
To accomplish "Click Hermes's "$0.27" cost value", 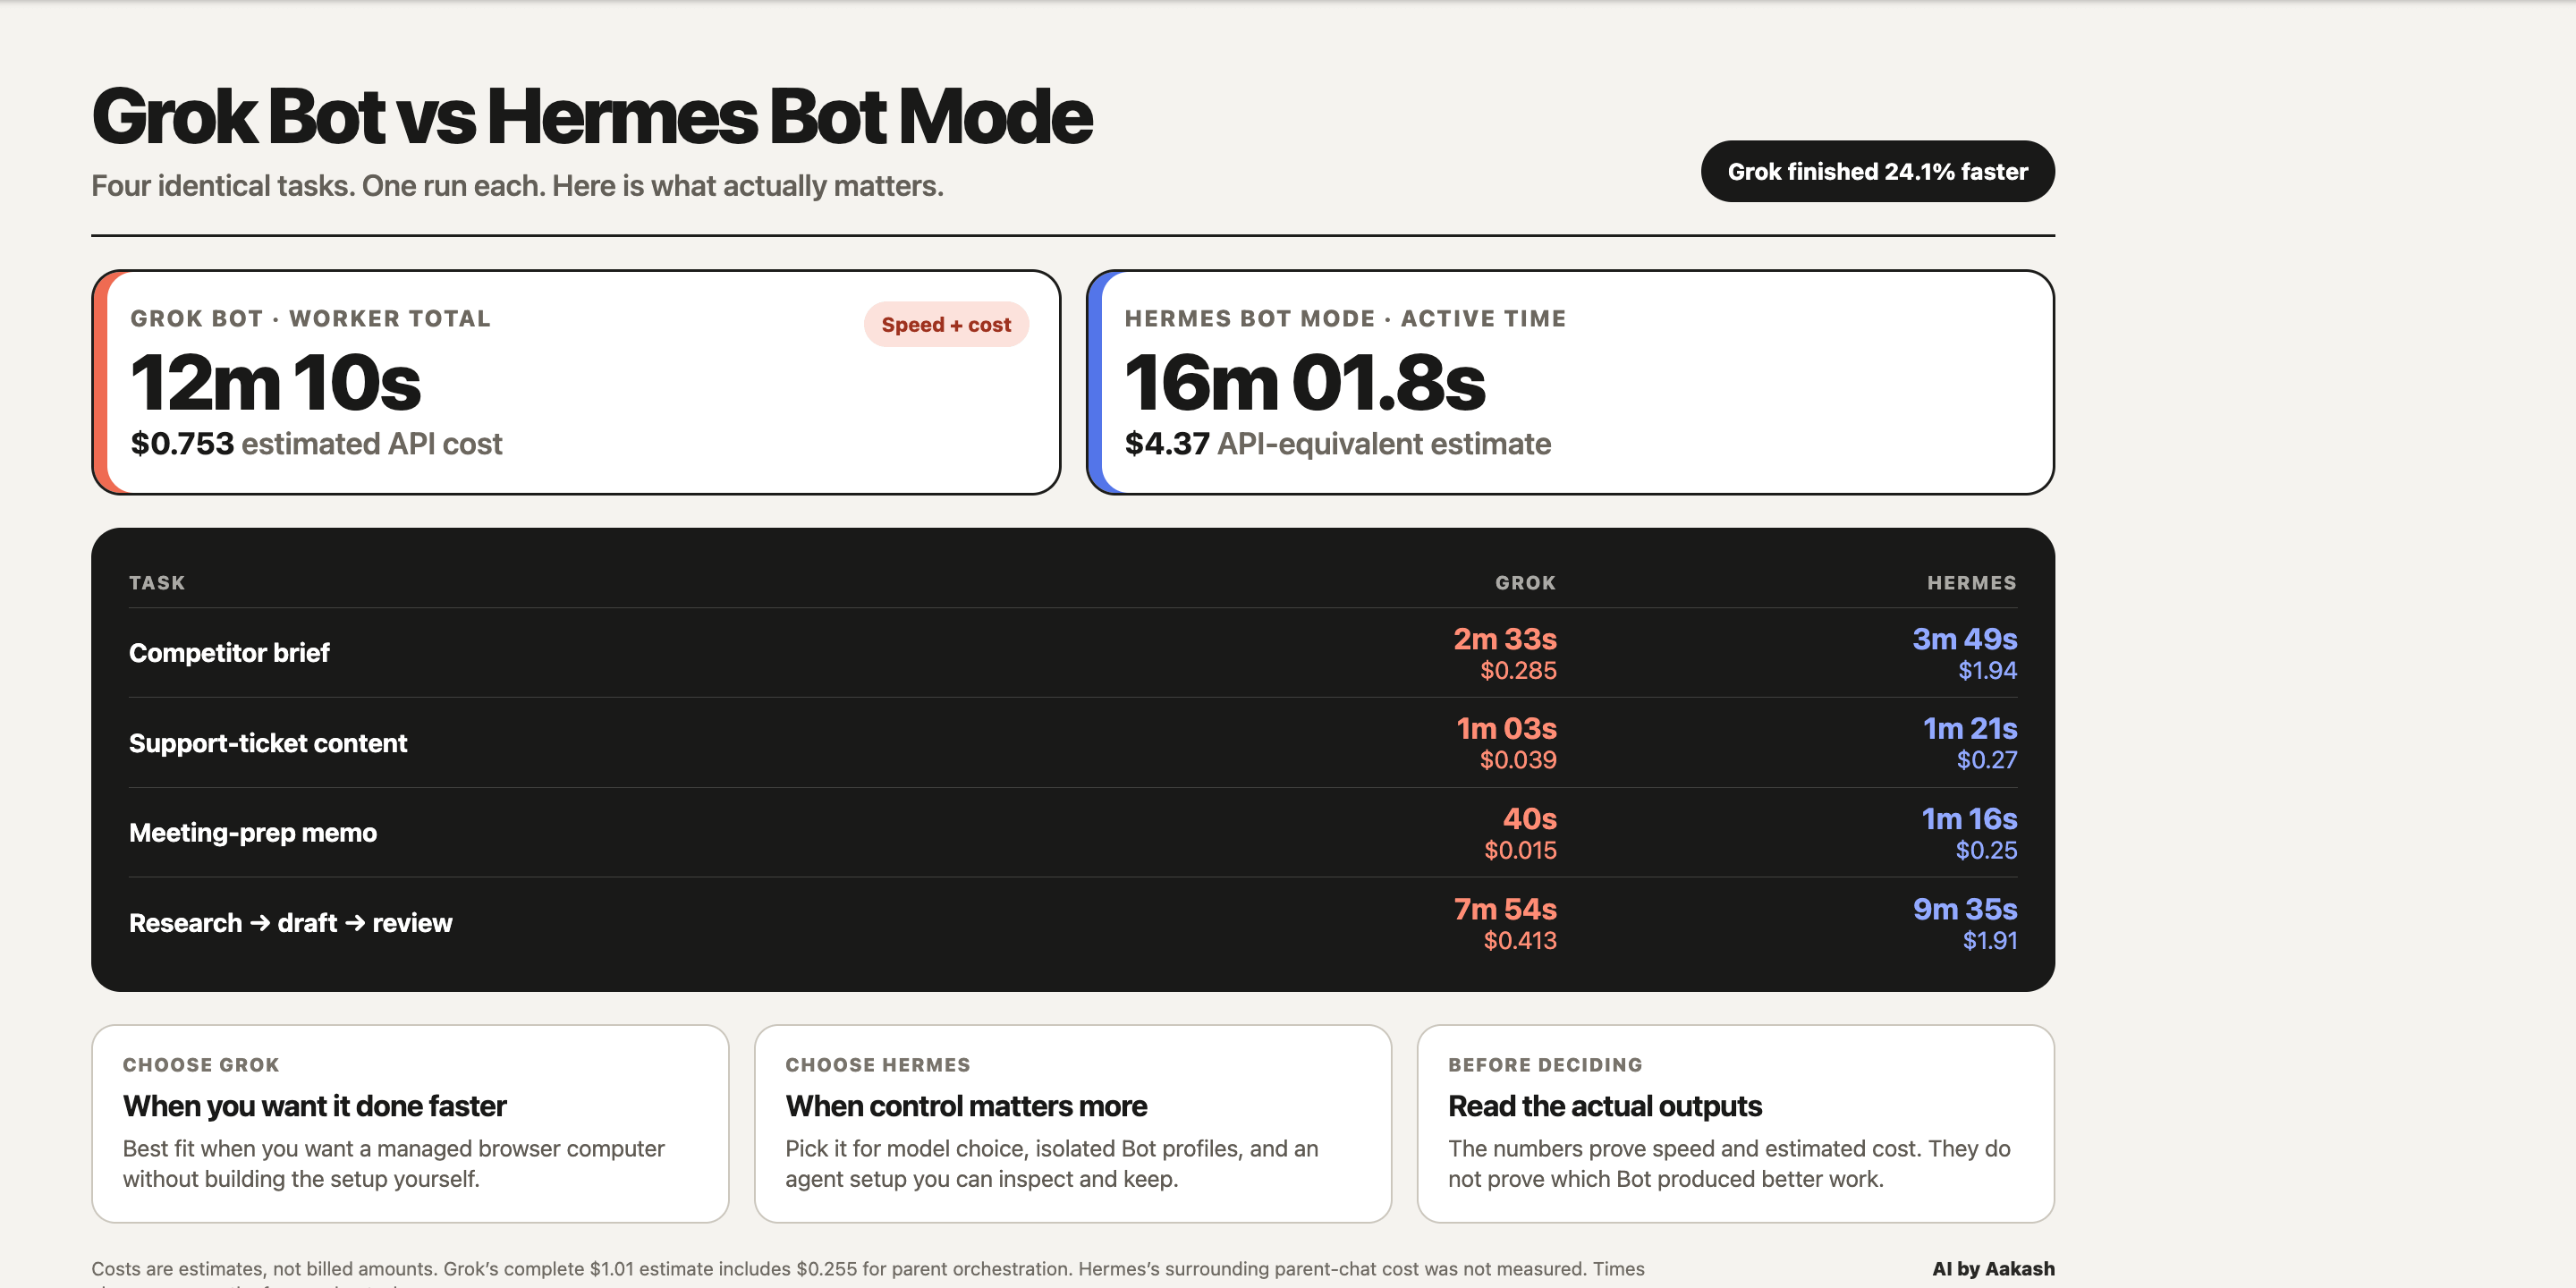I will tap(1987, 760).
